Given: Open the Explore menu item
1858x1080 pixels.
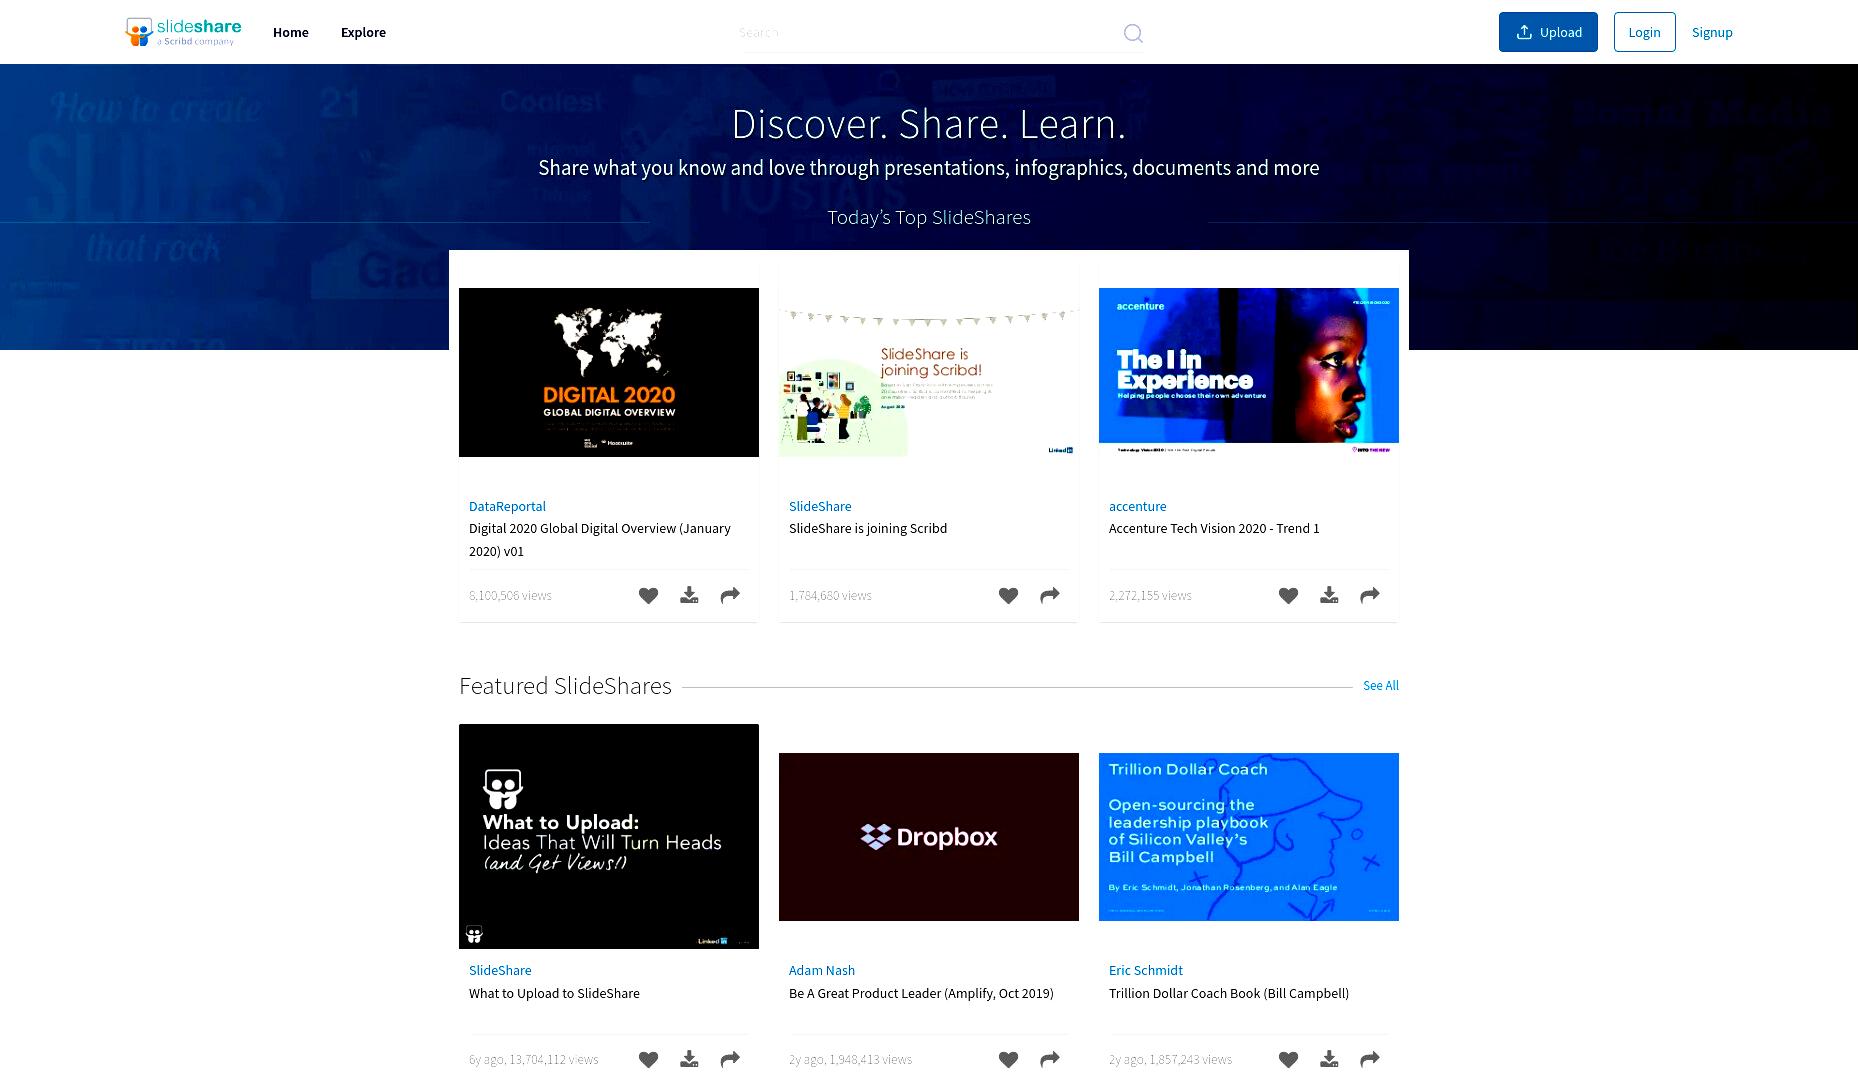Looking at the screenshot, I should [363, 32].
